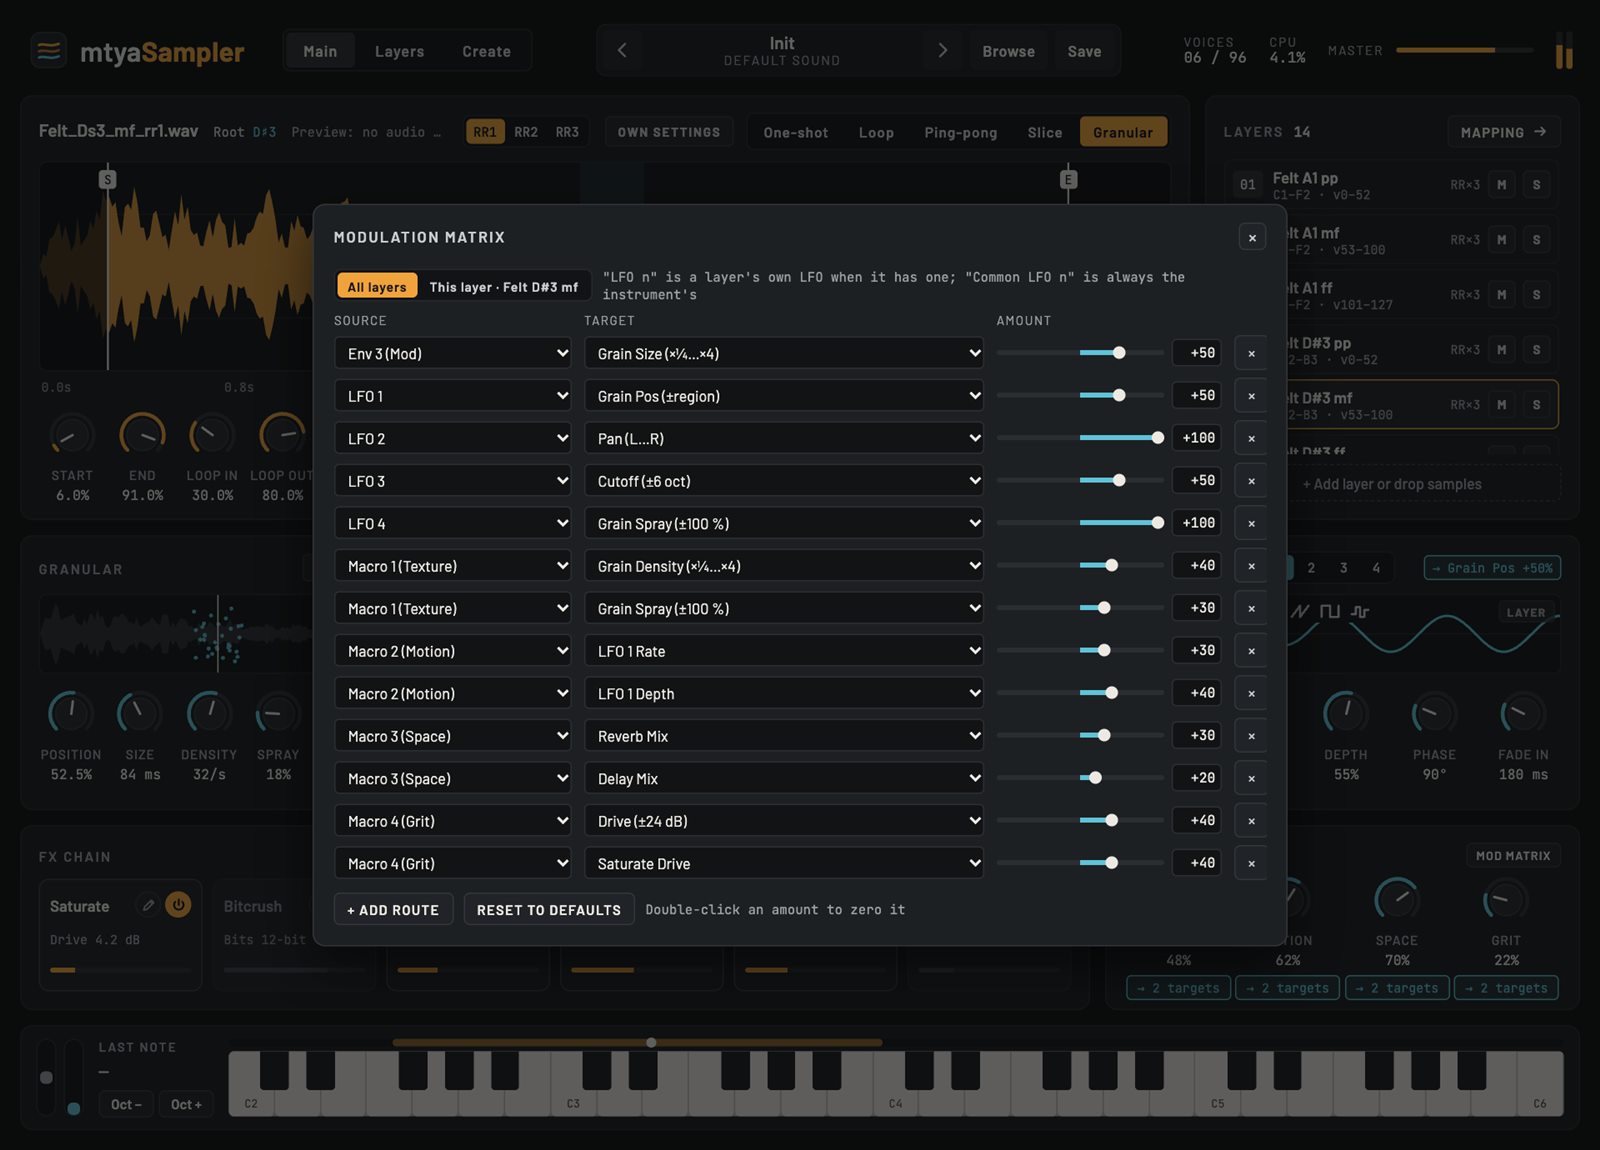Image resolution: width=1600 pixels, height=1150 pixels.
Task: Switch to the All layers tab
Action: click(x=377, y=287)
